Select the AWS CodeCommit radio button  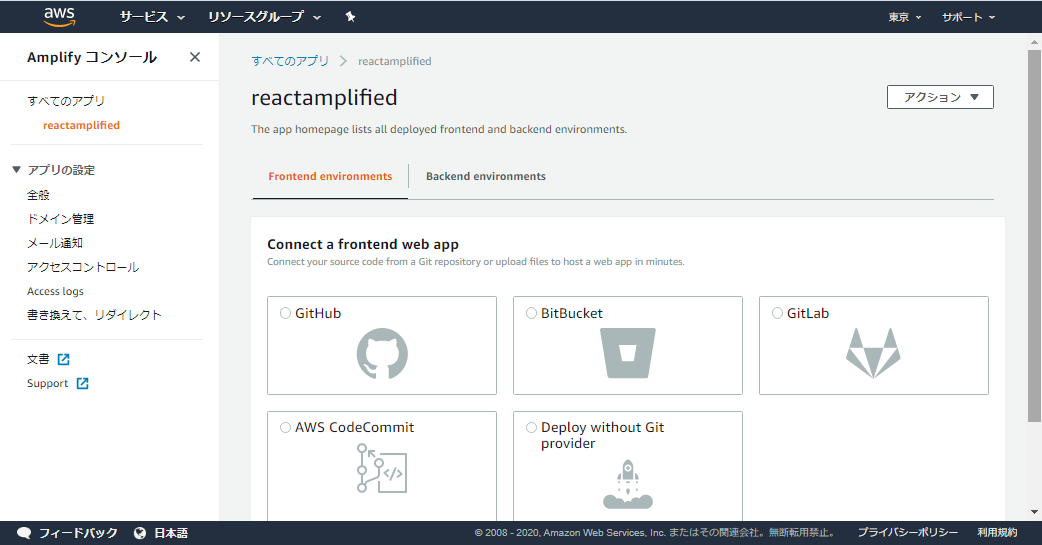pyautogui.click(x=285, y=427)
